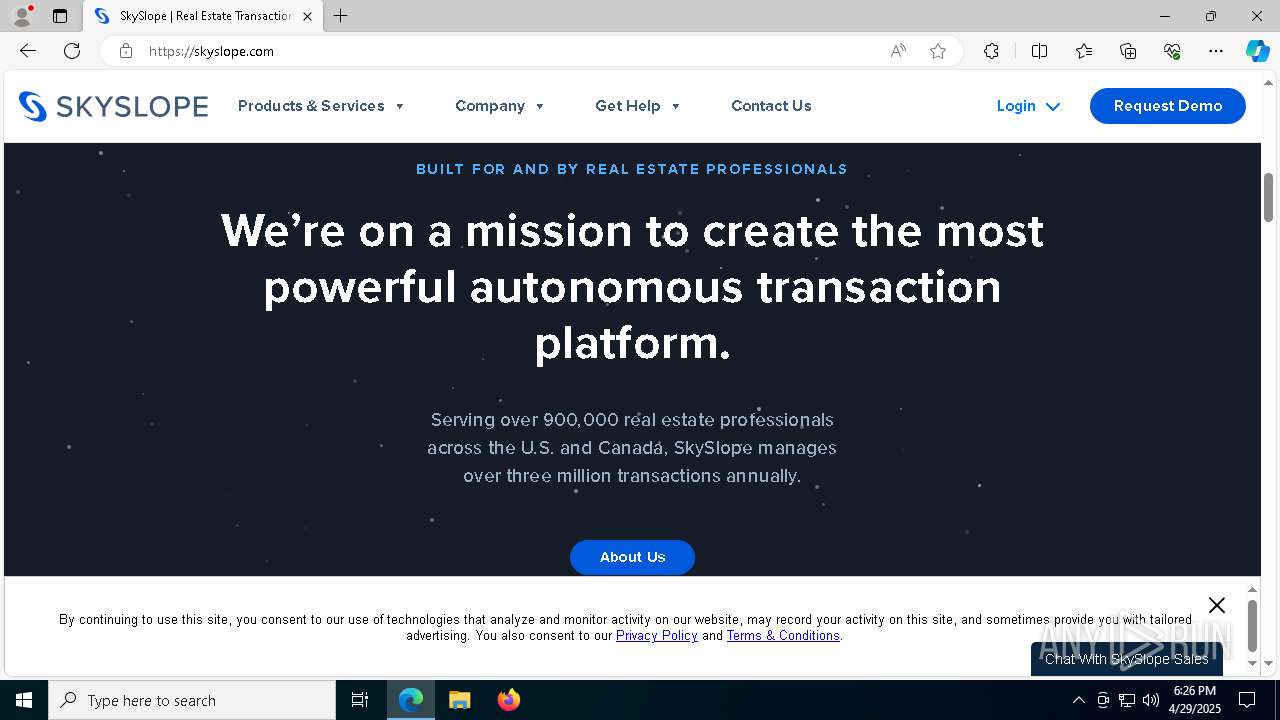This screenshot has width=1280, height=720.
Task: Click Microsoft Edge taskbar icon
Action: 411,700
